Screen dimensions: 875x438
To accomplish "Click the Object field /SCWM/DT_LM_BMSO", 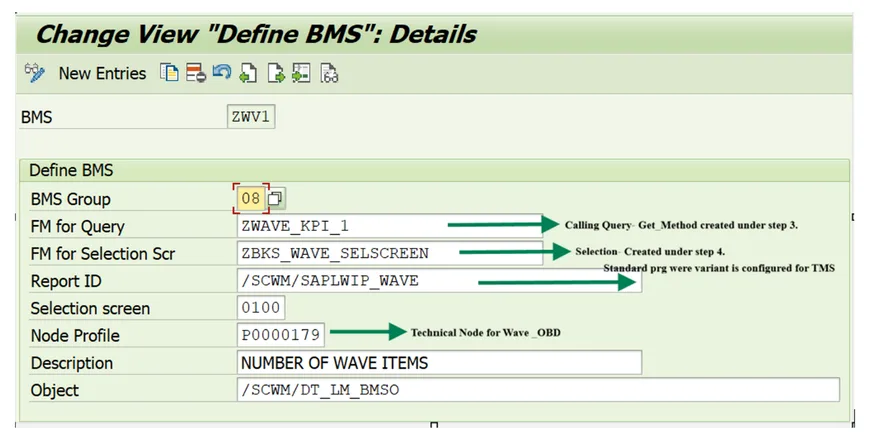I will click(x=538, y=389).
